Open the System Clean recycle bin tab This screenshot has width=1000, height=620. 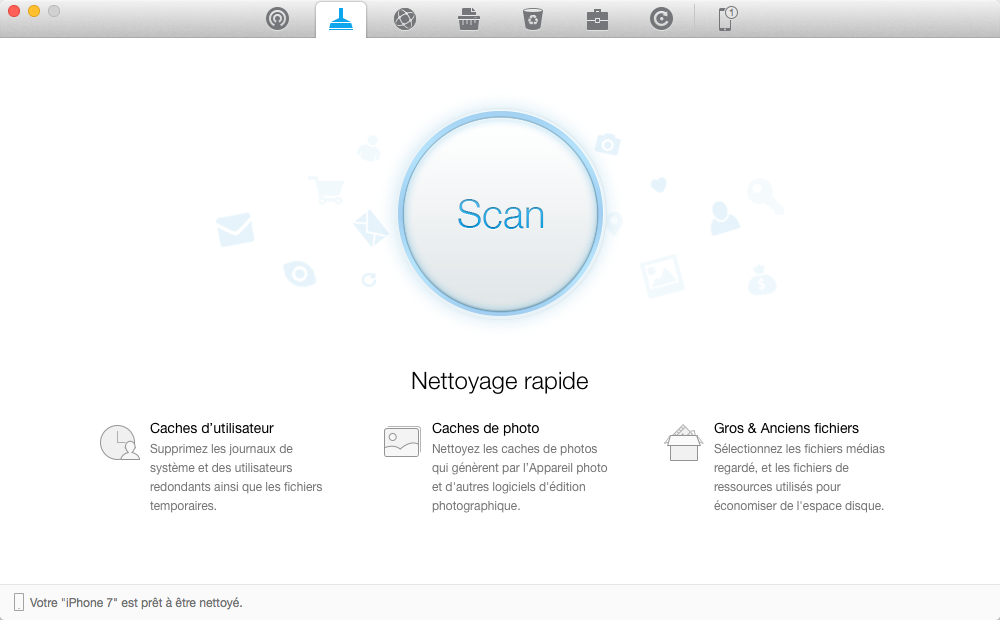pos(533,19)
